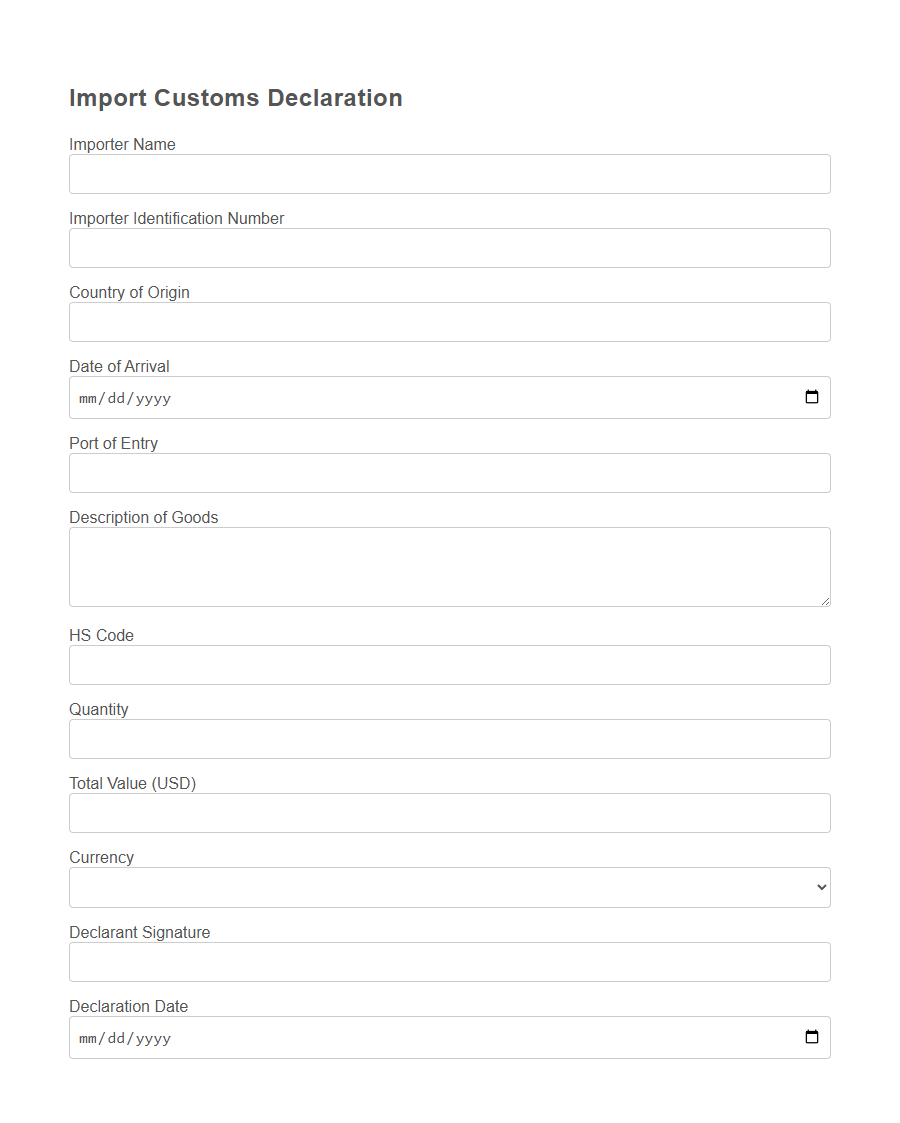This screenshot has height=1123, width=900.
Task: Select the Port of Entry field
Action: 450,473
